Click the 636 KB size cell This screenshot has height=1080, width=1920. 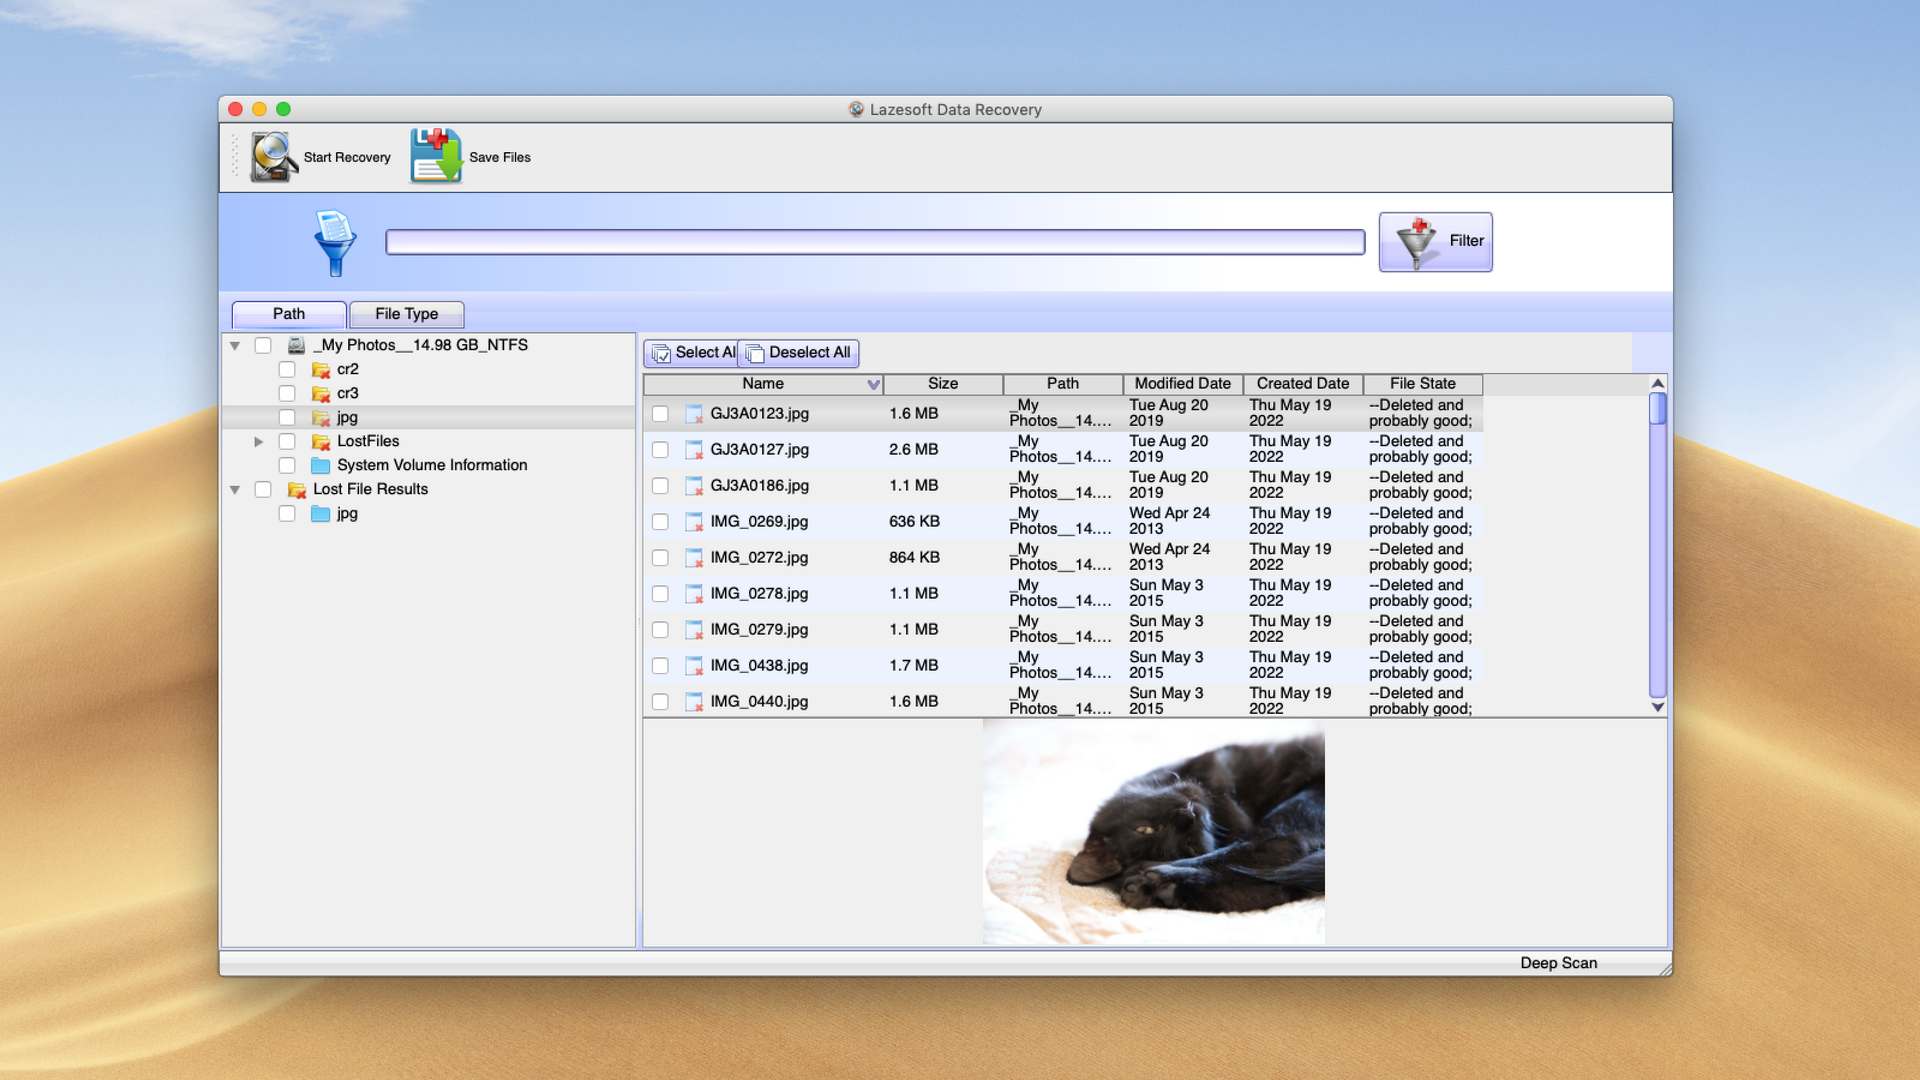(x=914, y=522)
